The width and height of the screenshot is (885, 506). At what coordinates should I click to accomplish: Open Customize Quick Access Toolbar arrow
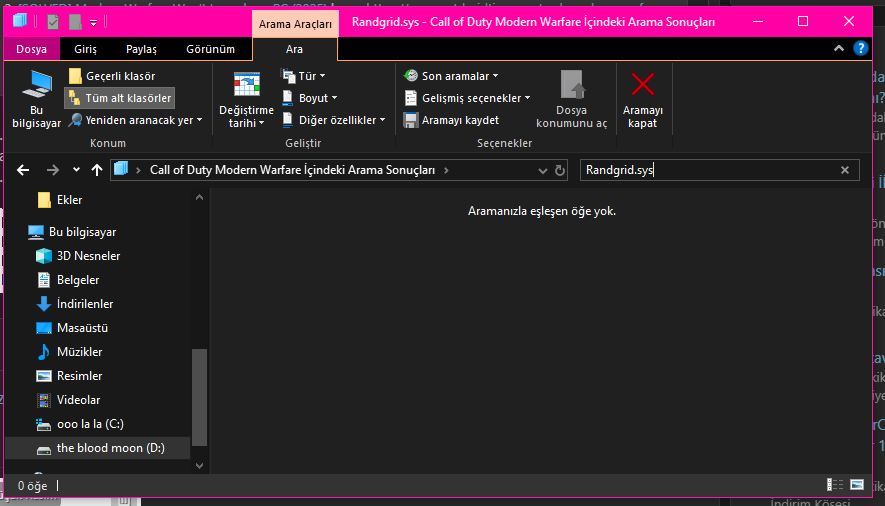(x=94, y=23)
